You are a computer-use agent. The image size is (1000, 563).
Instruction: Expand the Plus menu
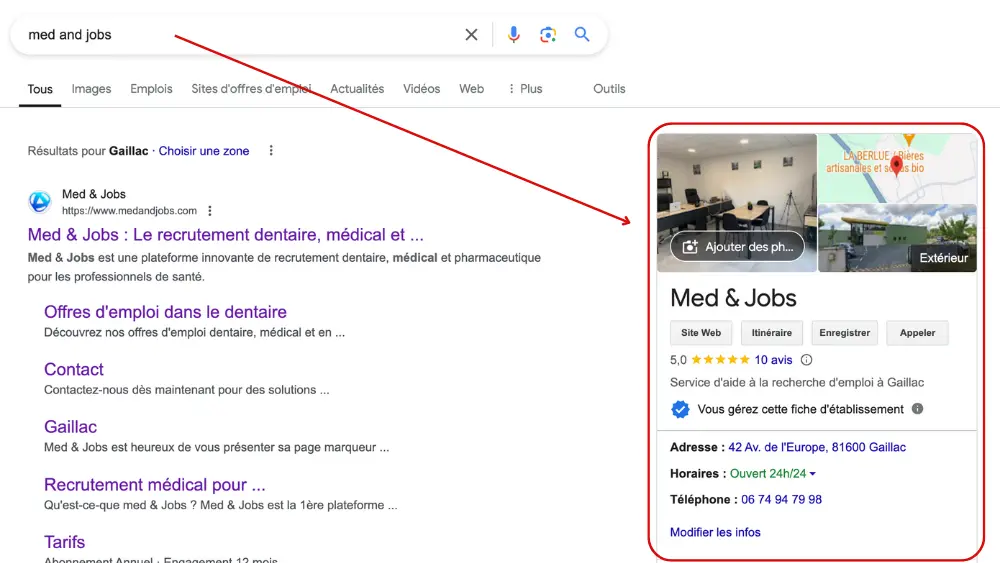point(525,89)
